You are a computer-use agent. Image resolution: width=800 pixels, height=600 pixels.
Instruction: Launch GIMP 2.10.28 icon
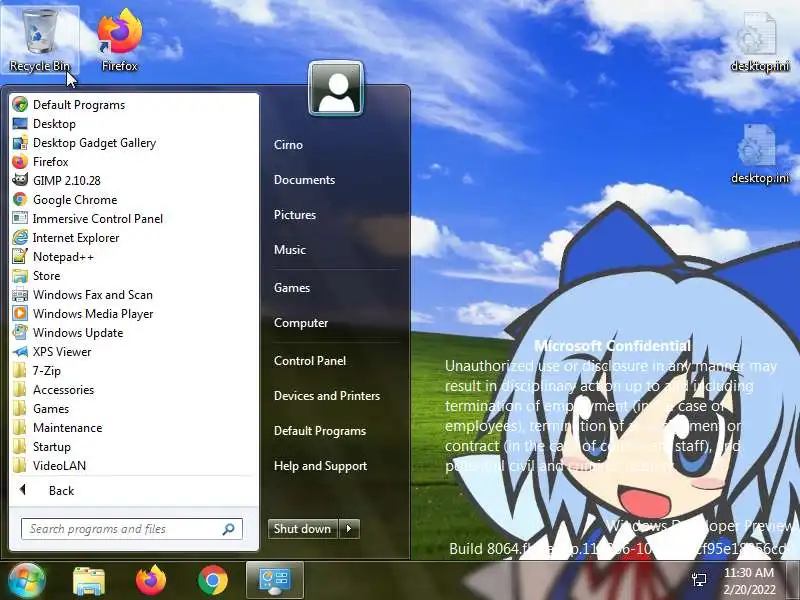[20, 181]
